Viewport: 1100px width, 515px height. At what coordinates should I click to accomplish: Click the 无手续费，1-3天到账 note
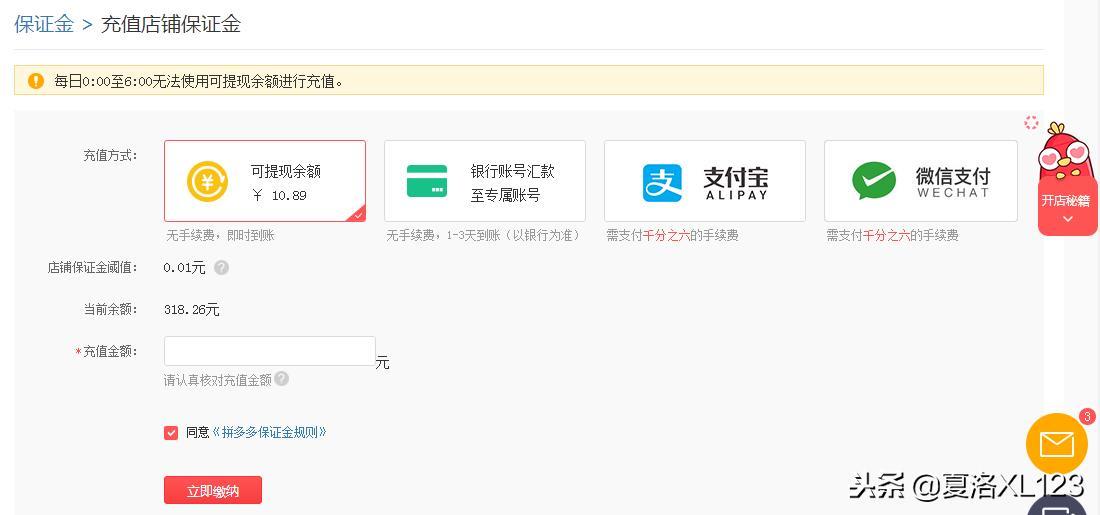(x=483, y=236)
